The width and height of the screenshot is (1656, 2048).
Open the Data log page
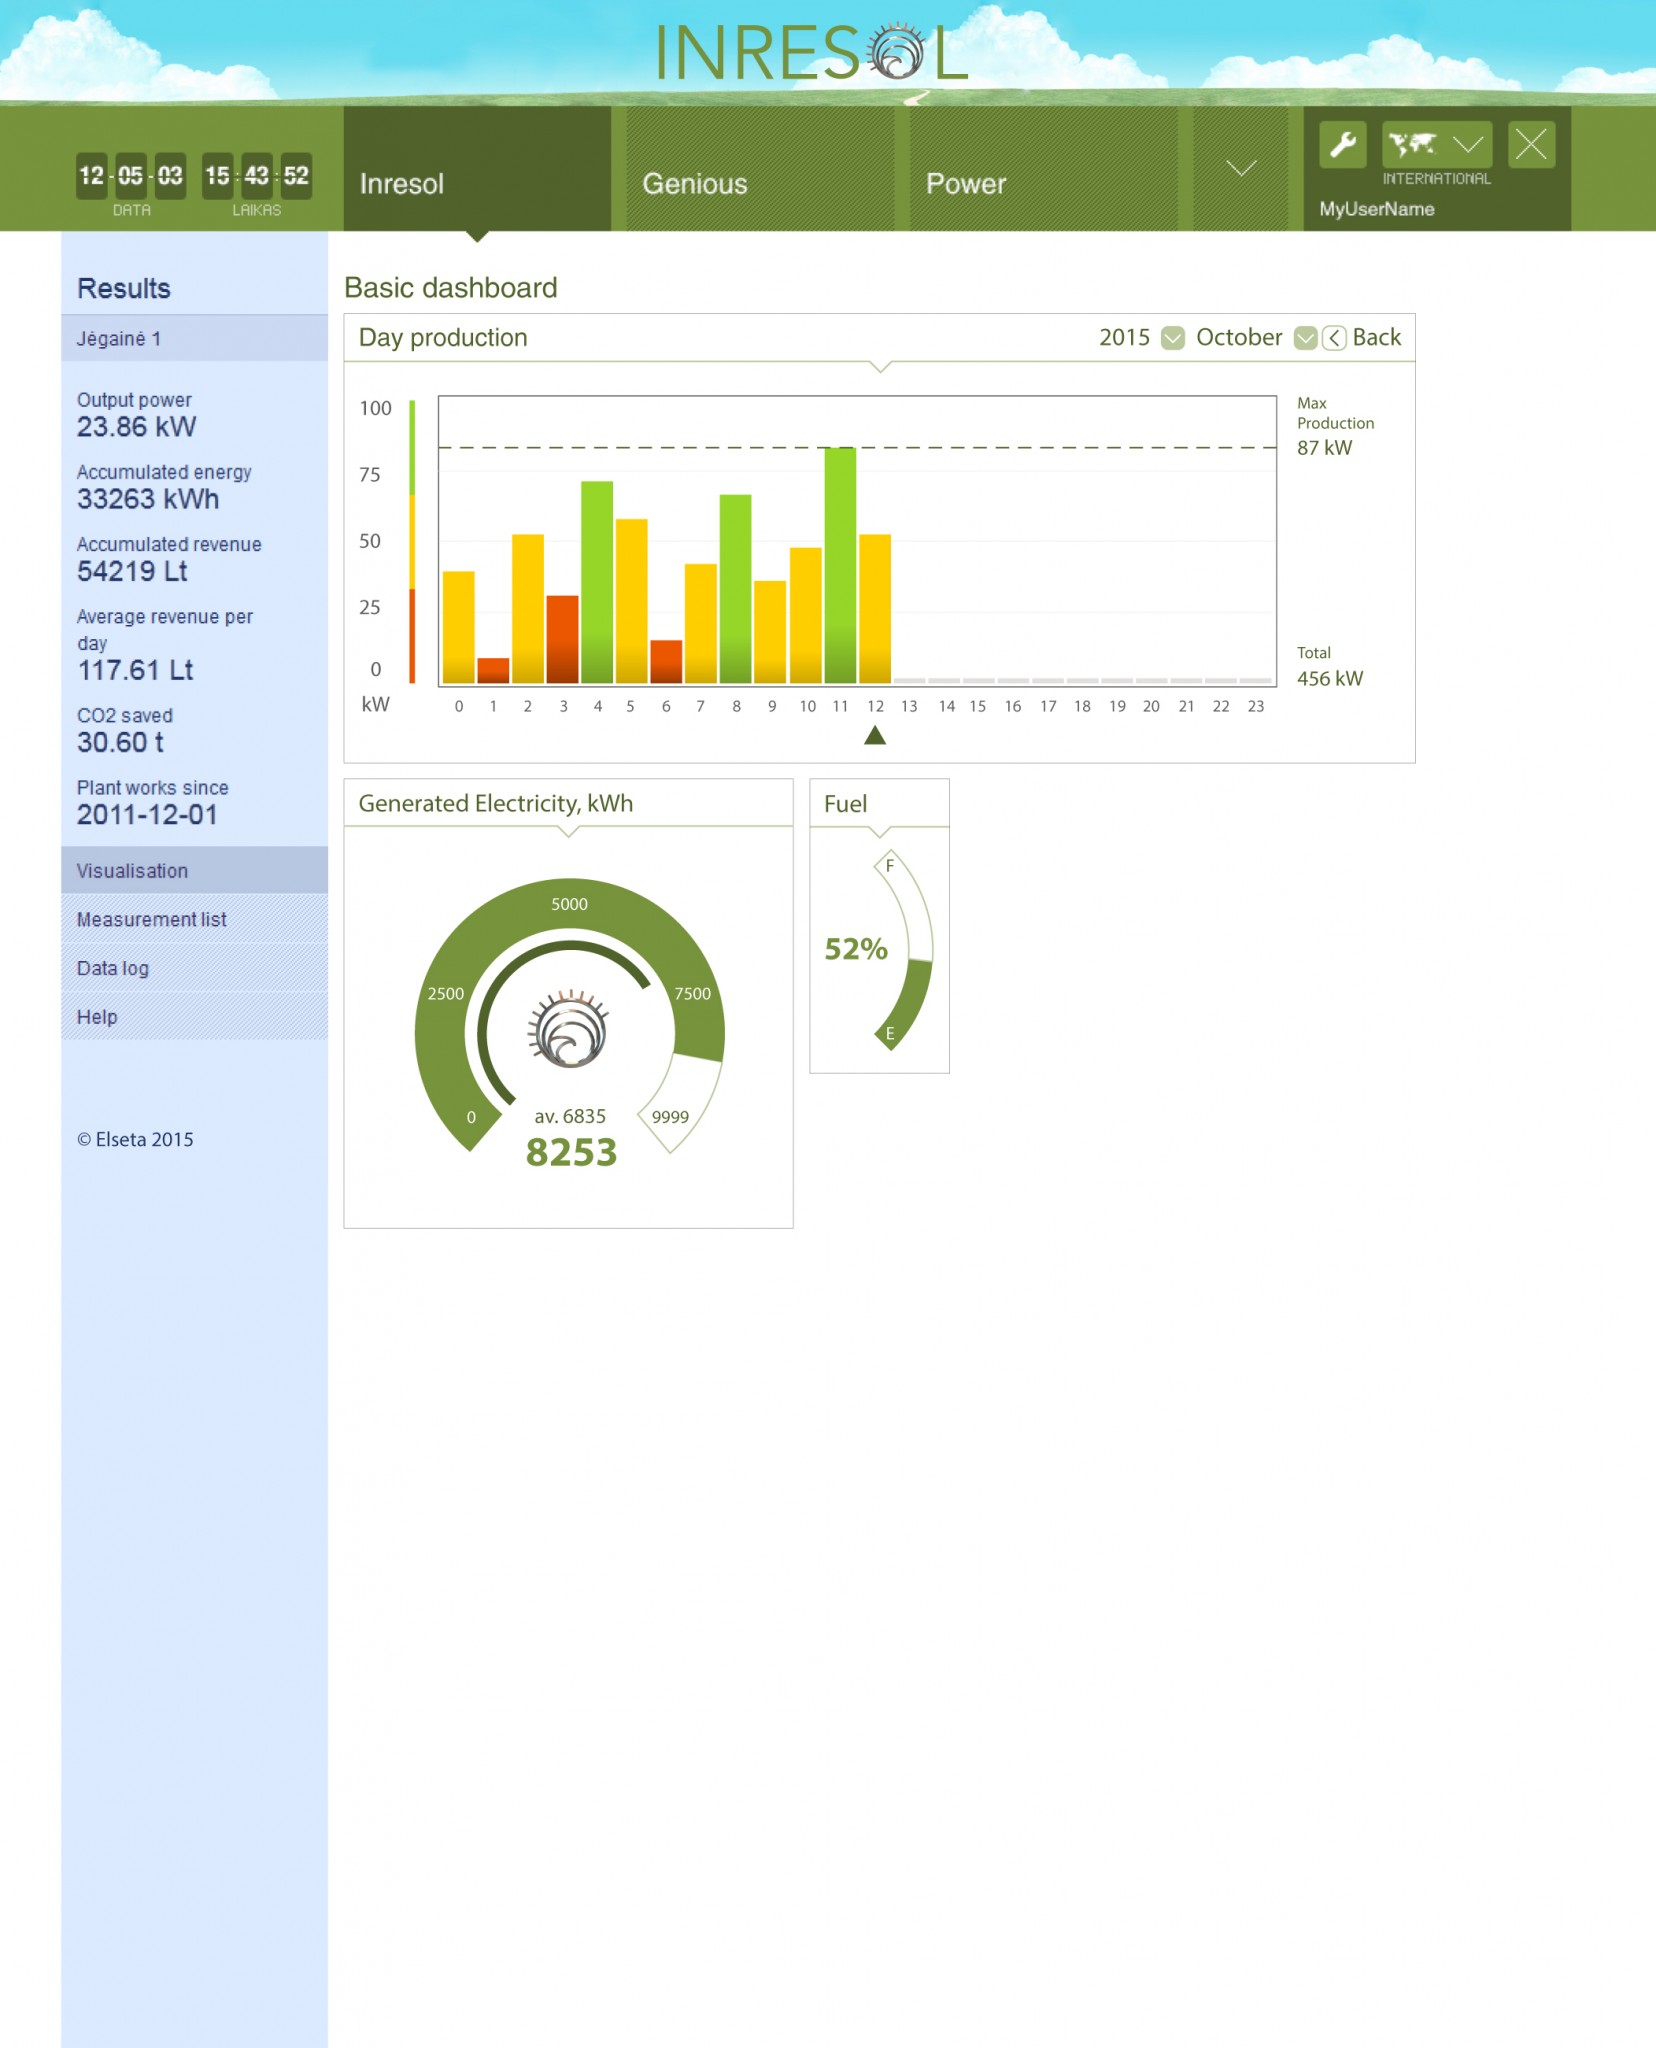tap(113, 968)
